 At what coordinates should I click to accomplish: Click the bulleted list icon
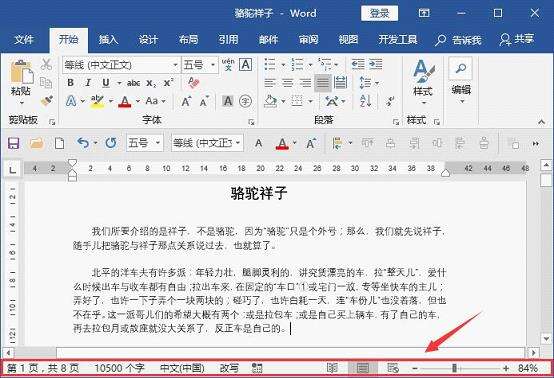click(x=270, y=65)
